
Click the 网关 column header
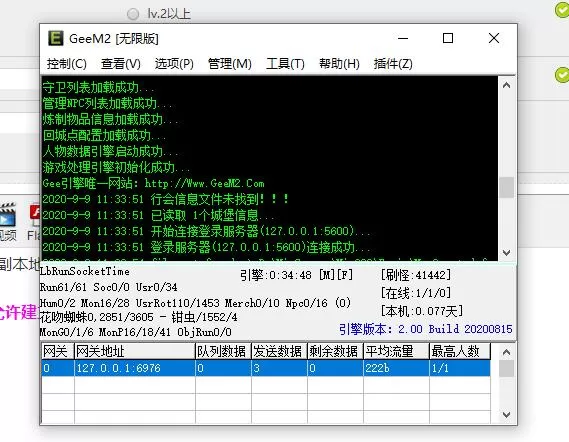(x=58, y=351)
